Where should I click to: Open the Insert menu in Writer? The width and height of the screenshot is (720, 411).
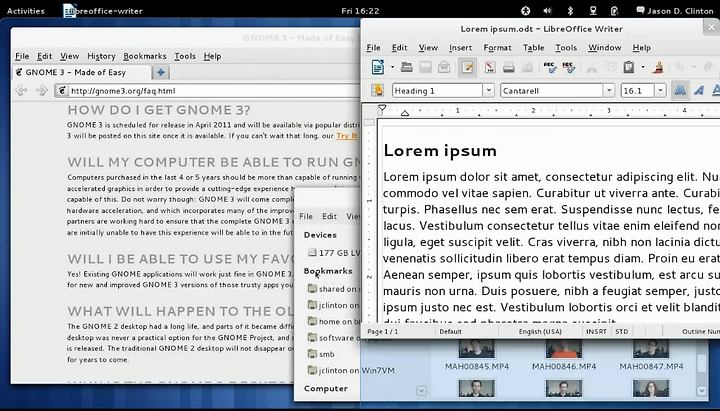coord(460,48)
